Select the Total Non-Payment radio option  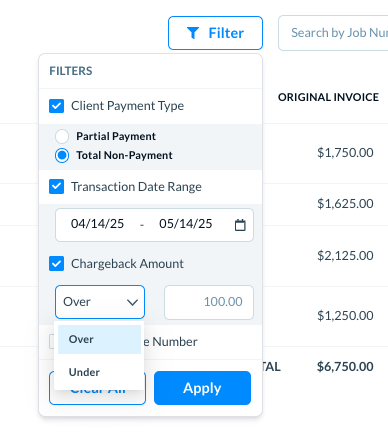[x=62, y=155]
